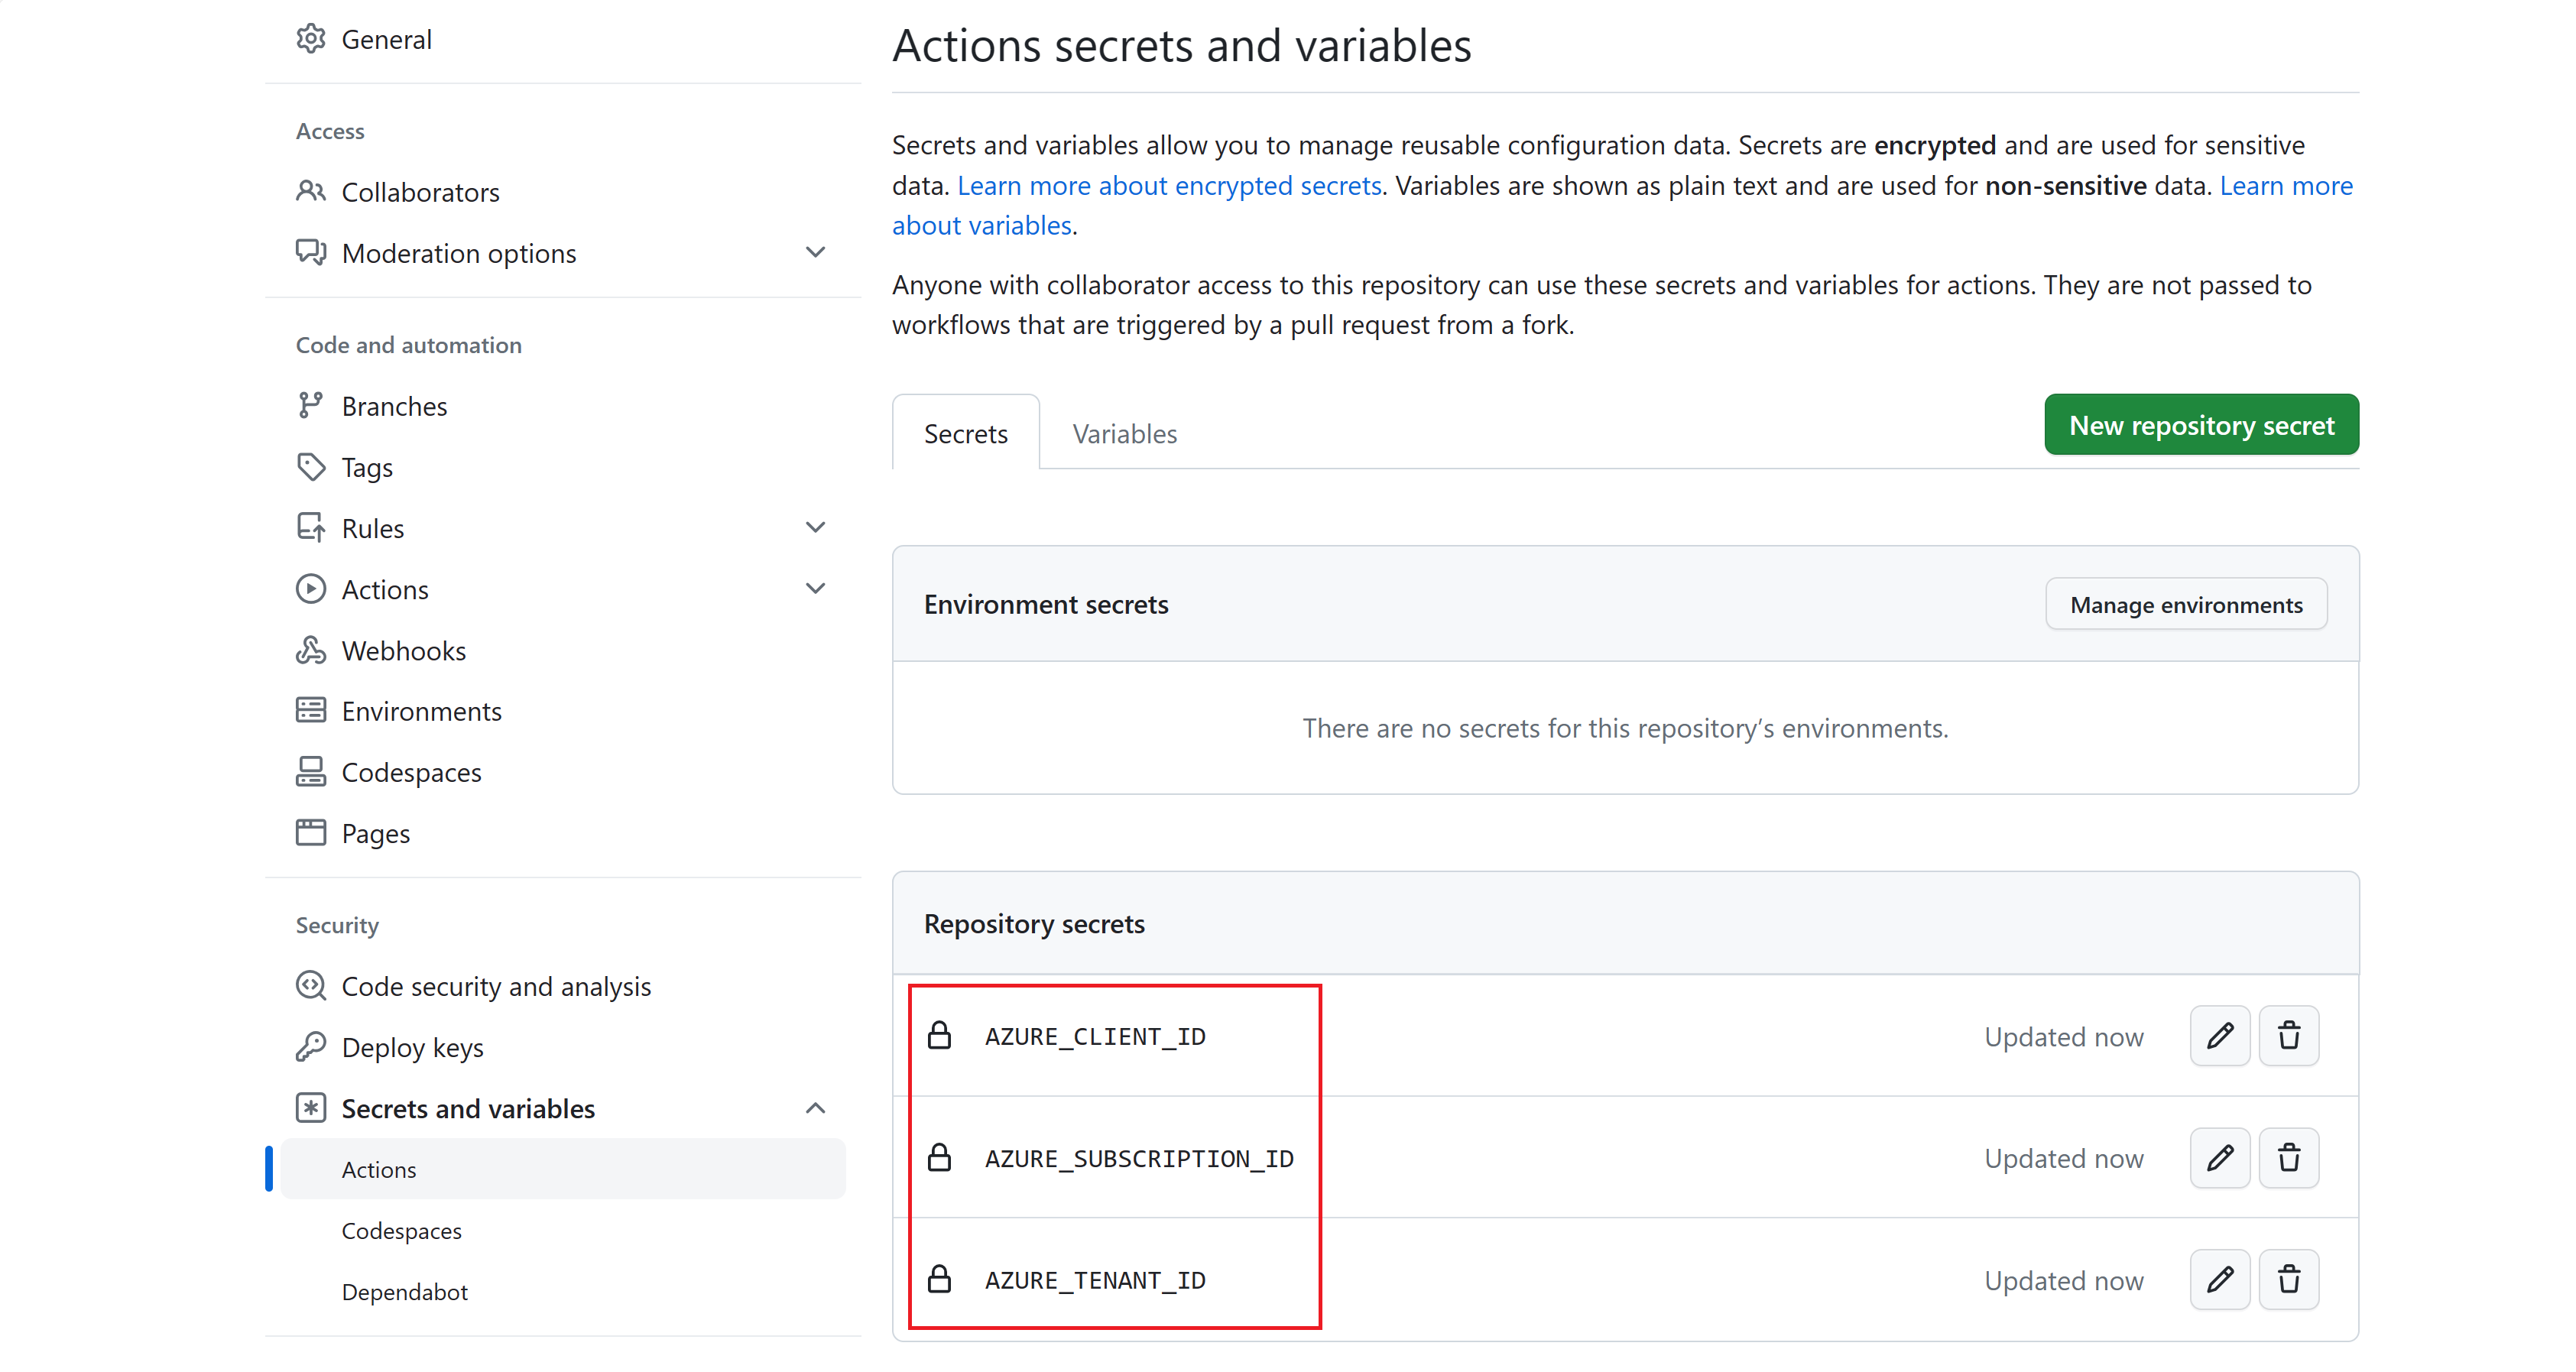Open Branches via the branch icon
Screen dimensions: 2576x1372
pos(311,405)
